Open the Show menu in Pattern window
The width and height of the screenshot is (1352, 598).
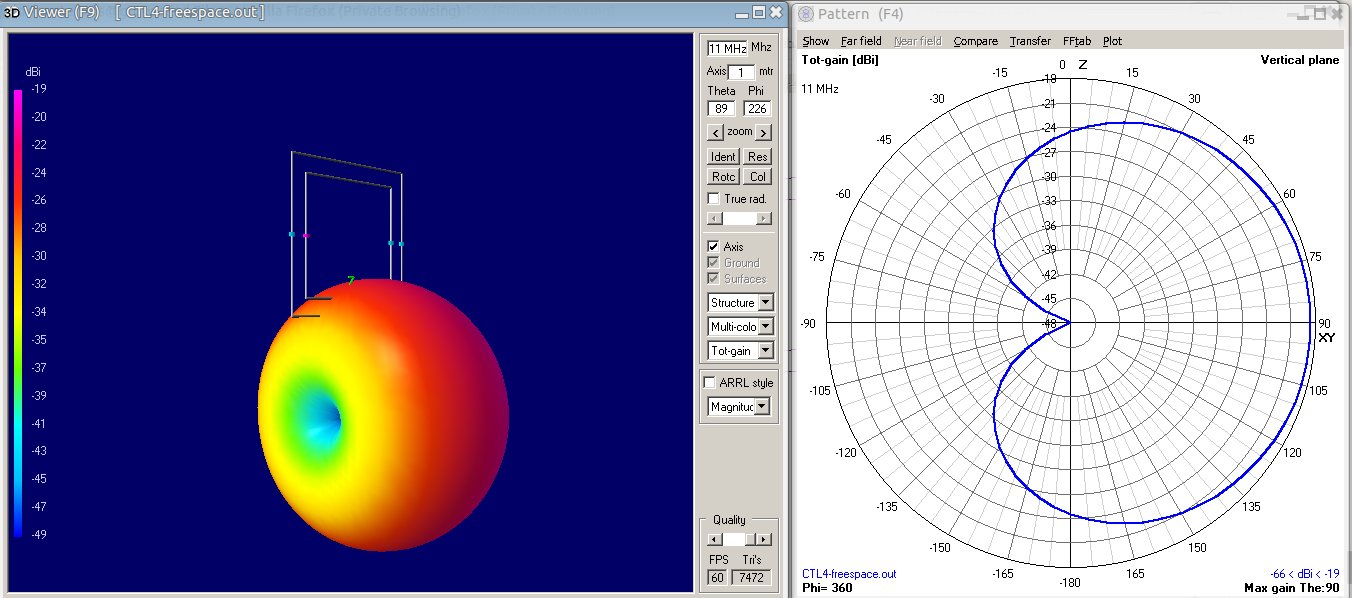815,41
